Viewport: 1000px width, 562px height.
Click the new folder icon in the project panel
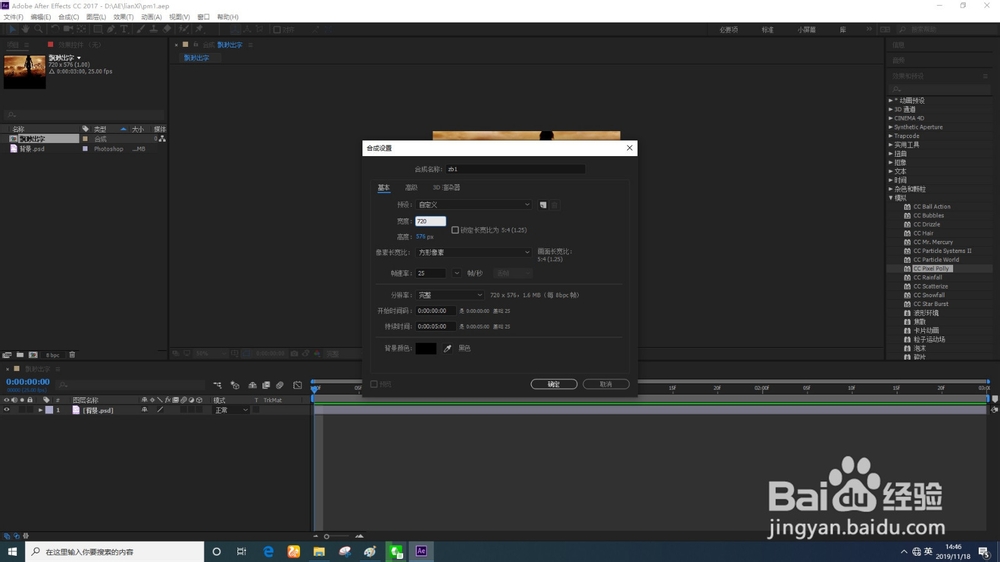(x=20, y=355)
